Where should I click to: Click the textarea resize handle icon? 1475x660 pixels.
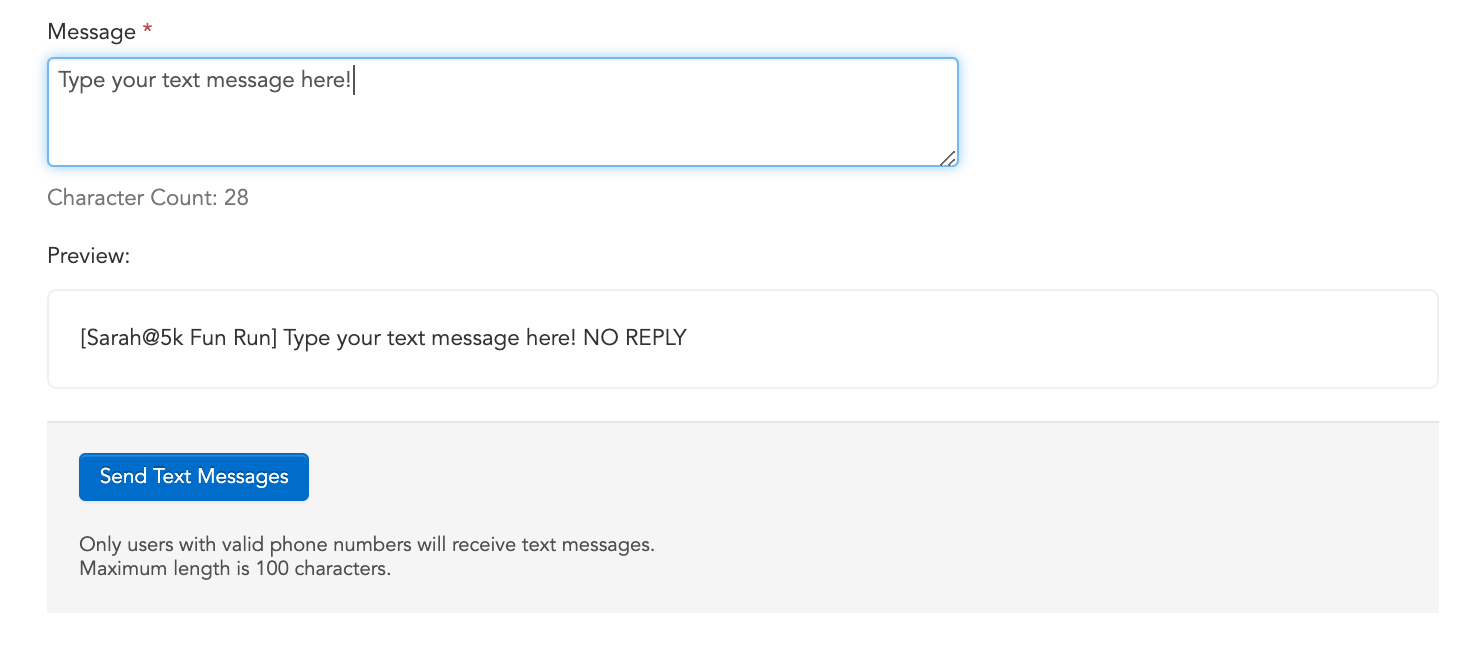948,157
